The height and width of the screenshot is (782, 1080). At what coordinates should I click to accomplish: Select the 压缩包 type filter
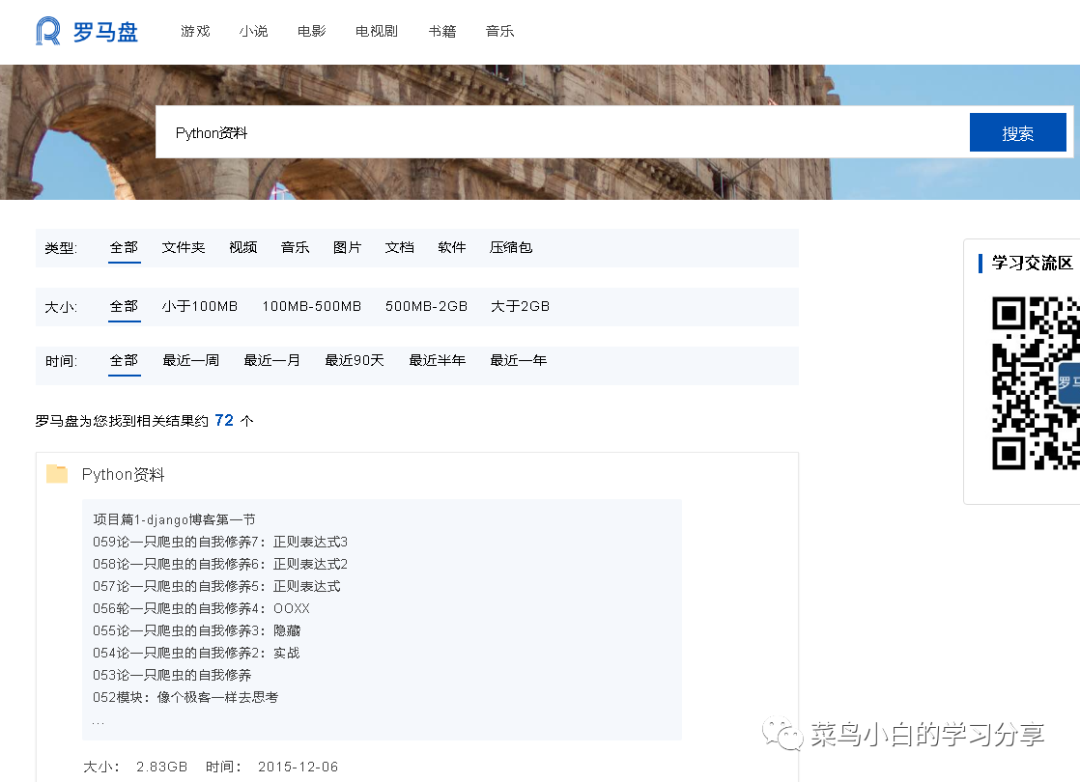(x=511, y=247)
